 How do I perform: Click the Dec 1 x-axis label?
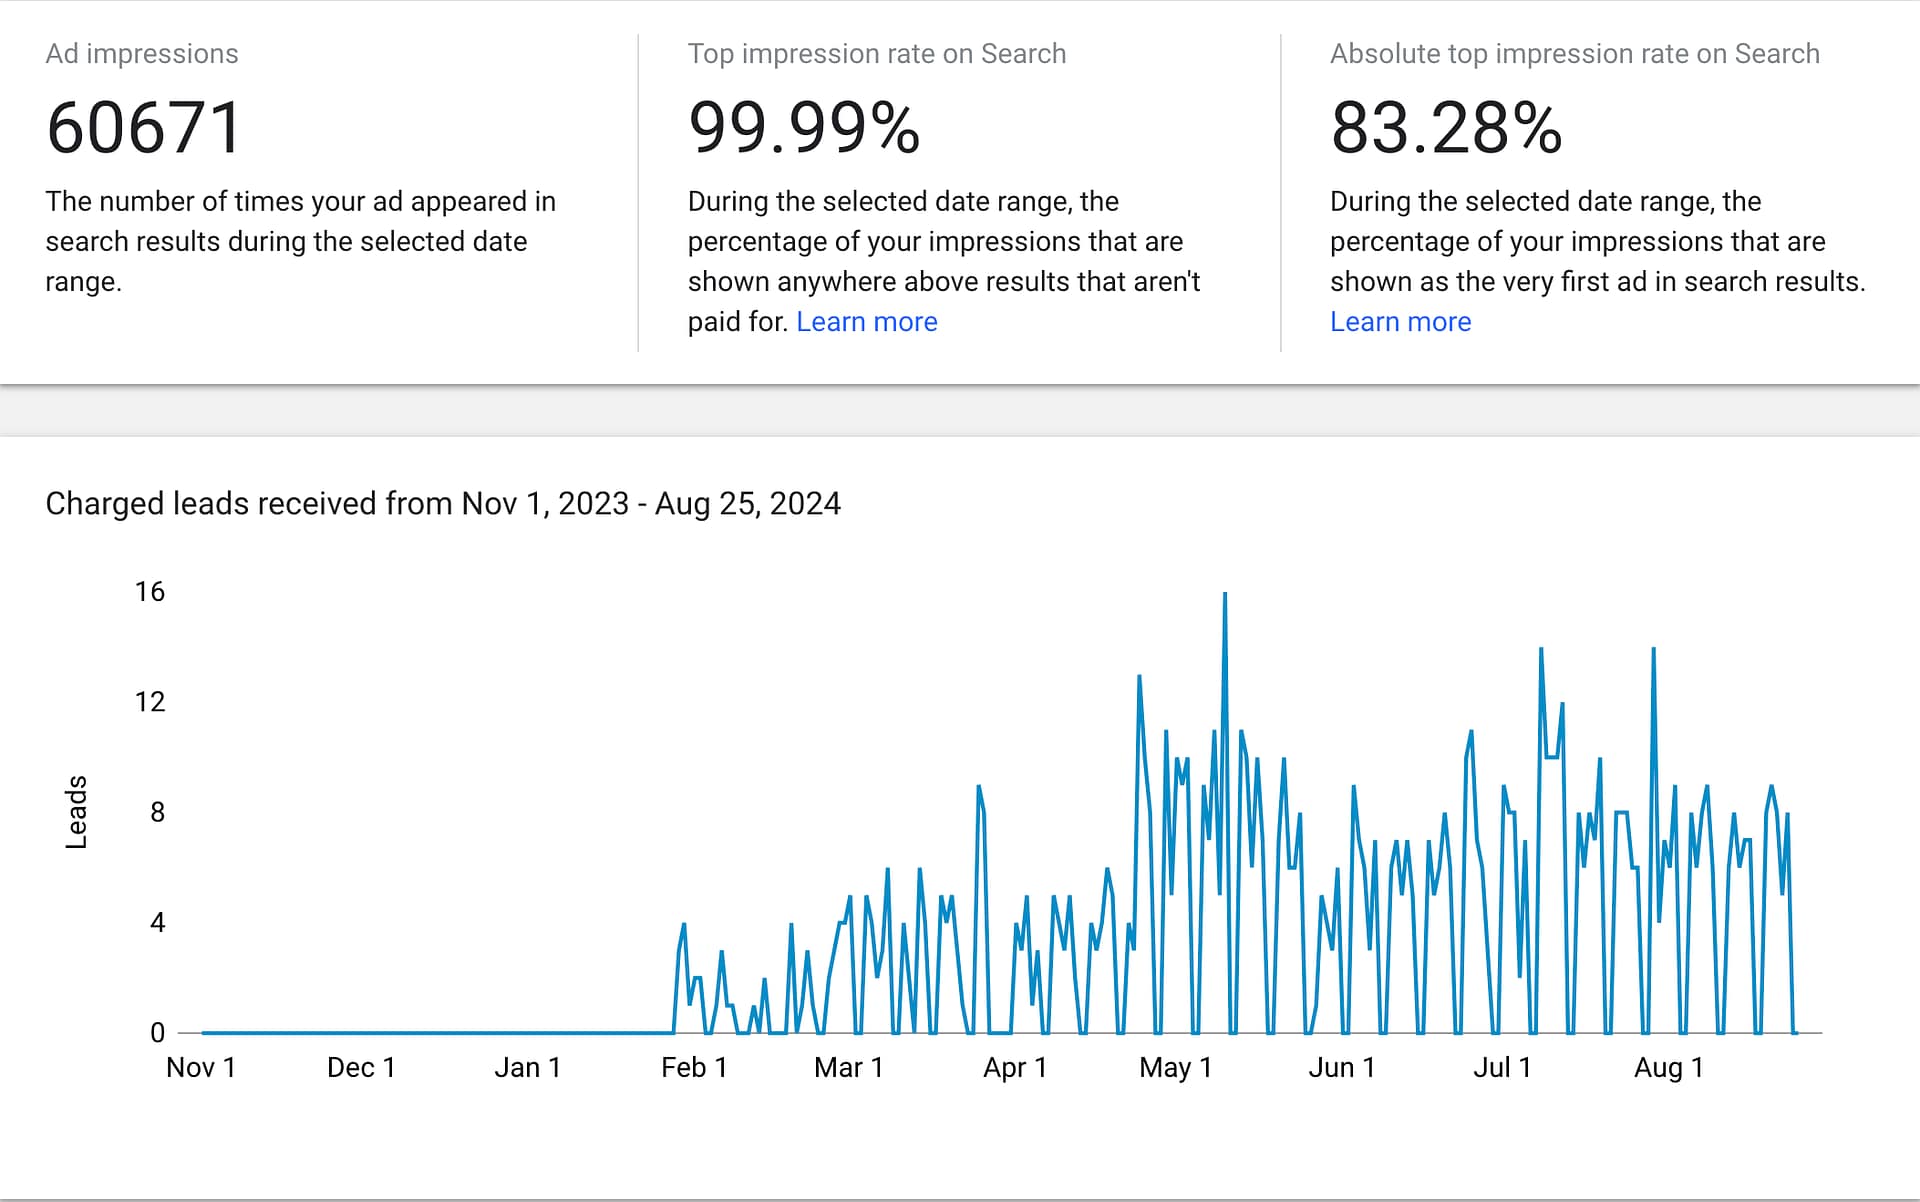pyautogui.click(x=361, y=1068)
